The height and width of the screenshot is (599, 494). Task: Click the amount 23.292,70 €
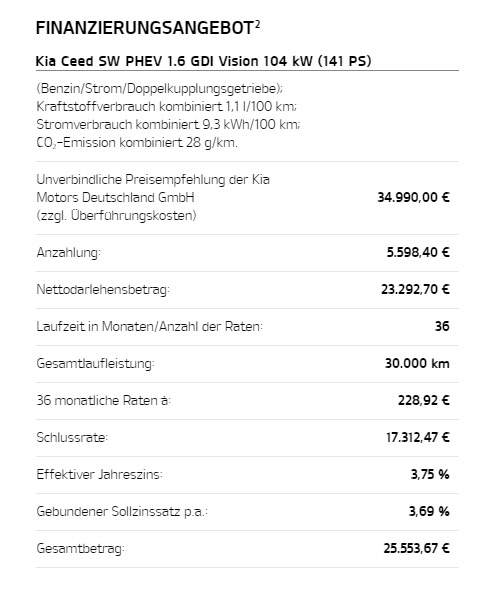415,290
